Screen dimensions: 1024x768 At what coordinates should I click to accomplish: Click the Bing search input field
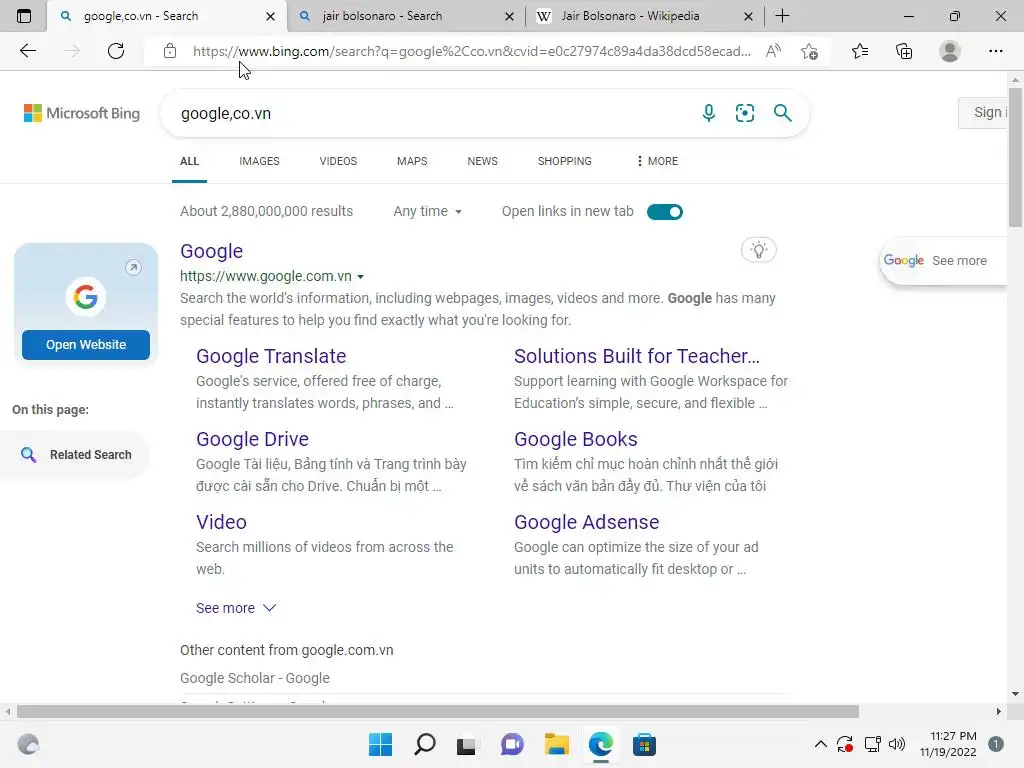tap(431, 113)
